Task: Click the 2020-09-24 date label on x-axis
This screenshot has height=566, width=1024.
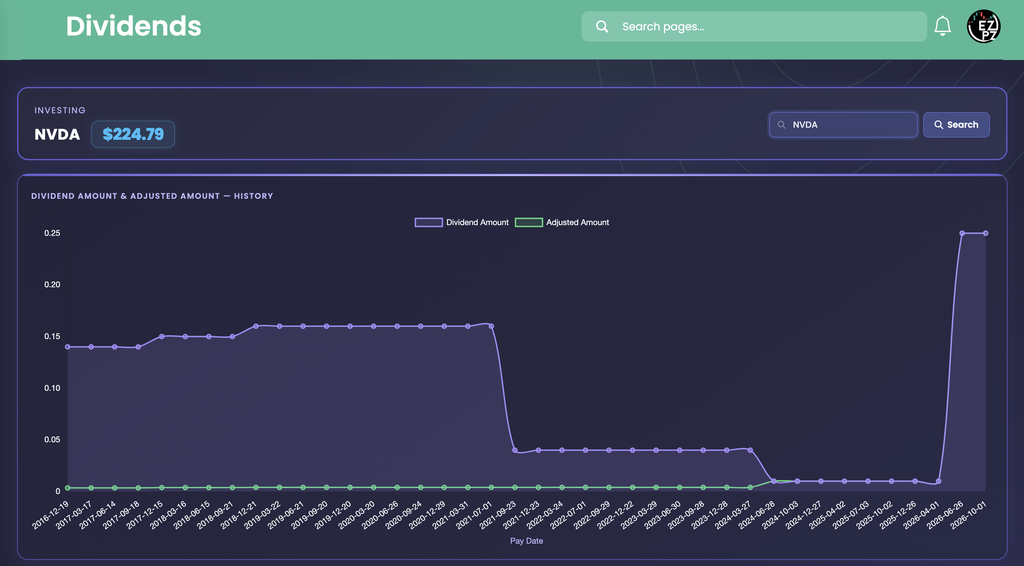Action: click(x=404, y=515)
